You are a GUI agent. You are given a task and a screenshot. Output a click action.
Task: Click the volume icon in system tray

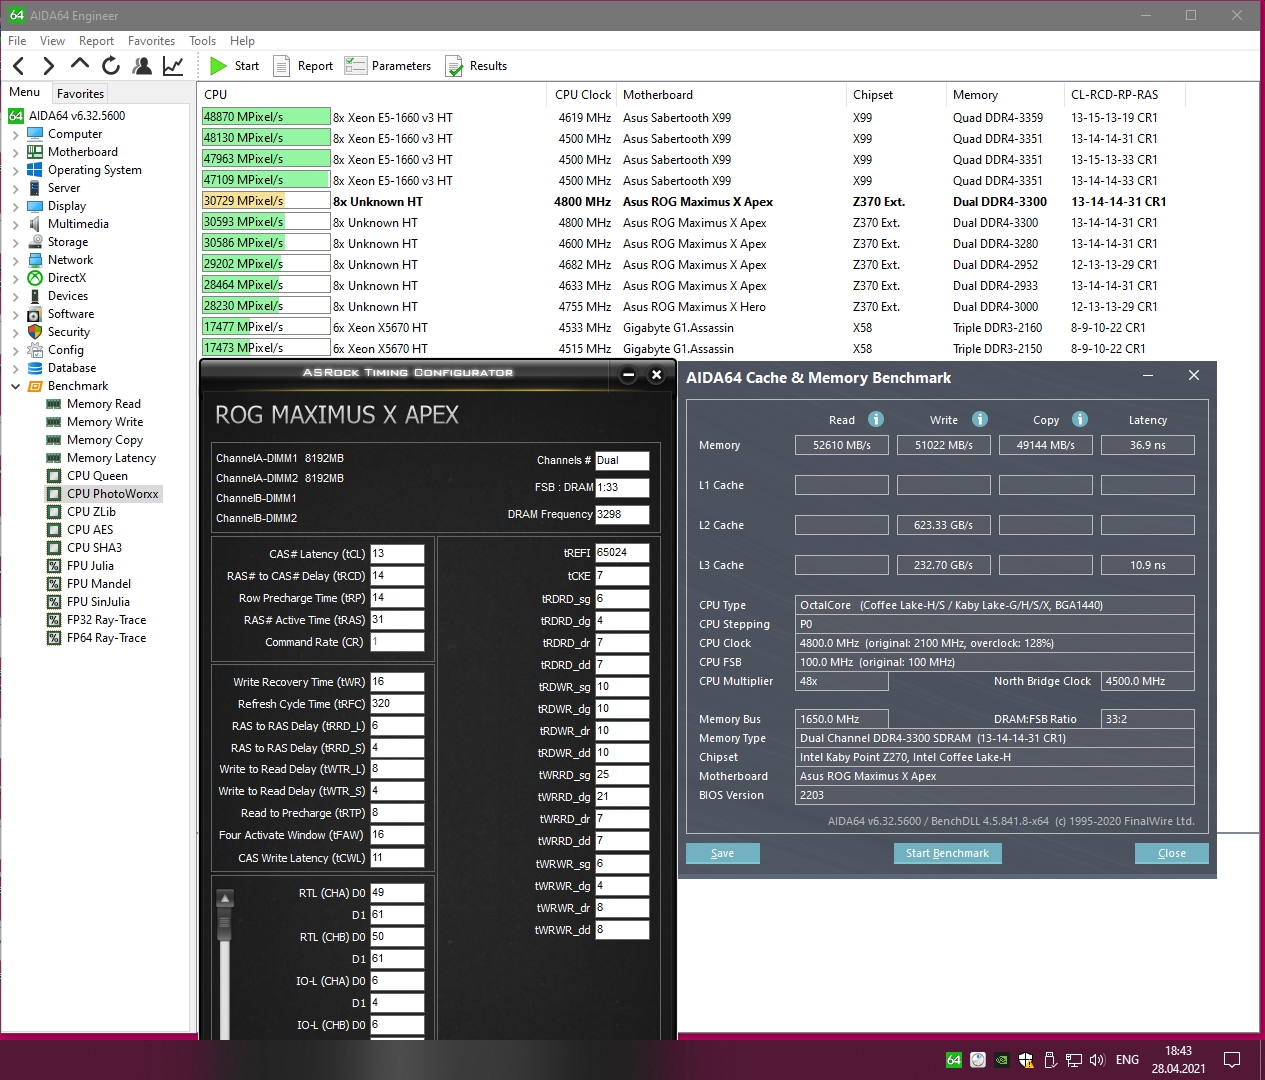click(x=1097, y=1060)
